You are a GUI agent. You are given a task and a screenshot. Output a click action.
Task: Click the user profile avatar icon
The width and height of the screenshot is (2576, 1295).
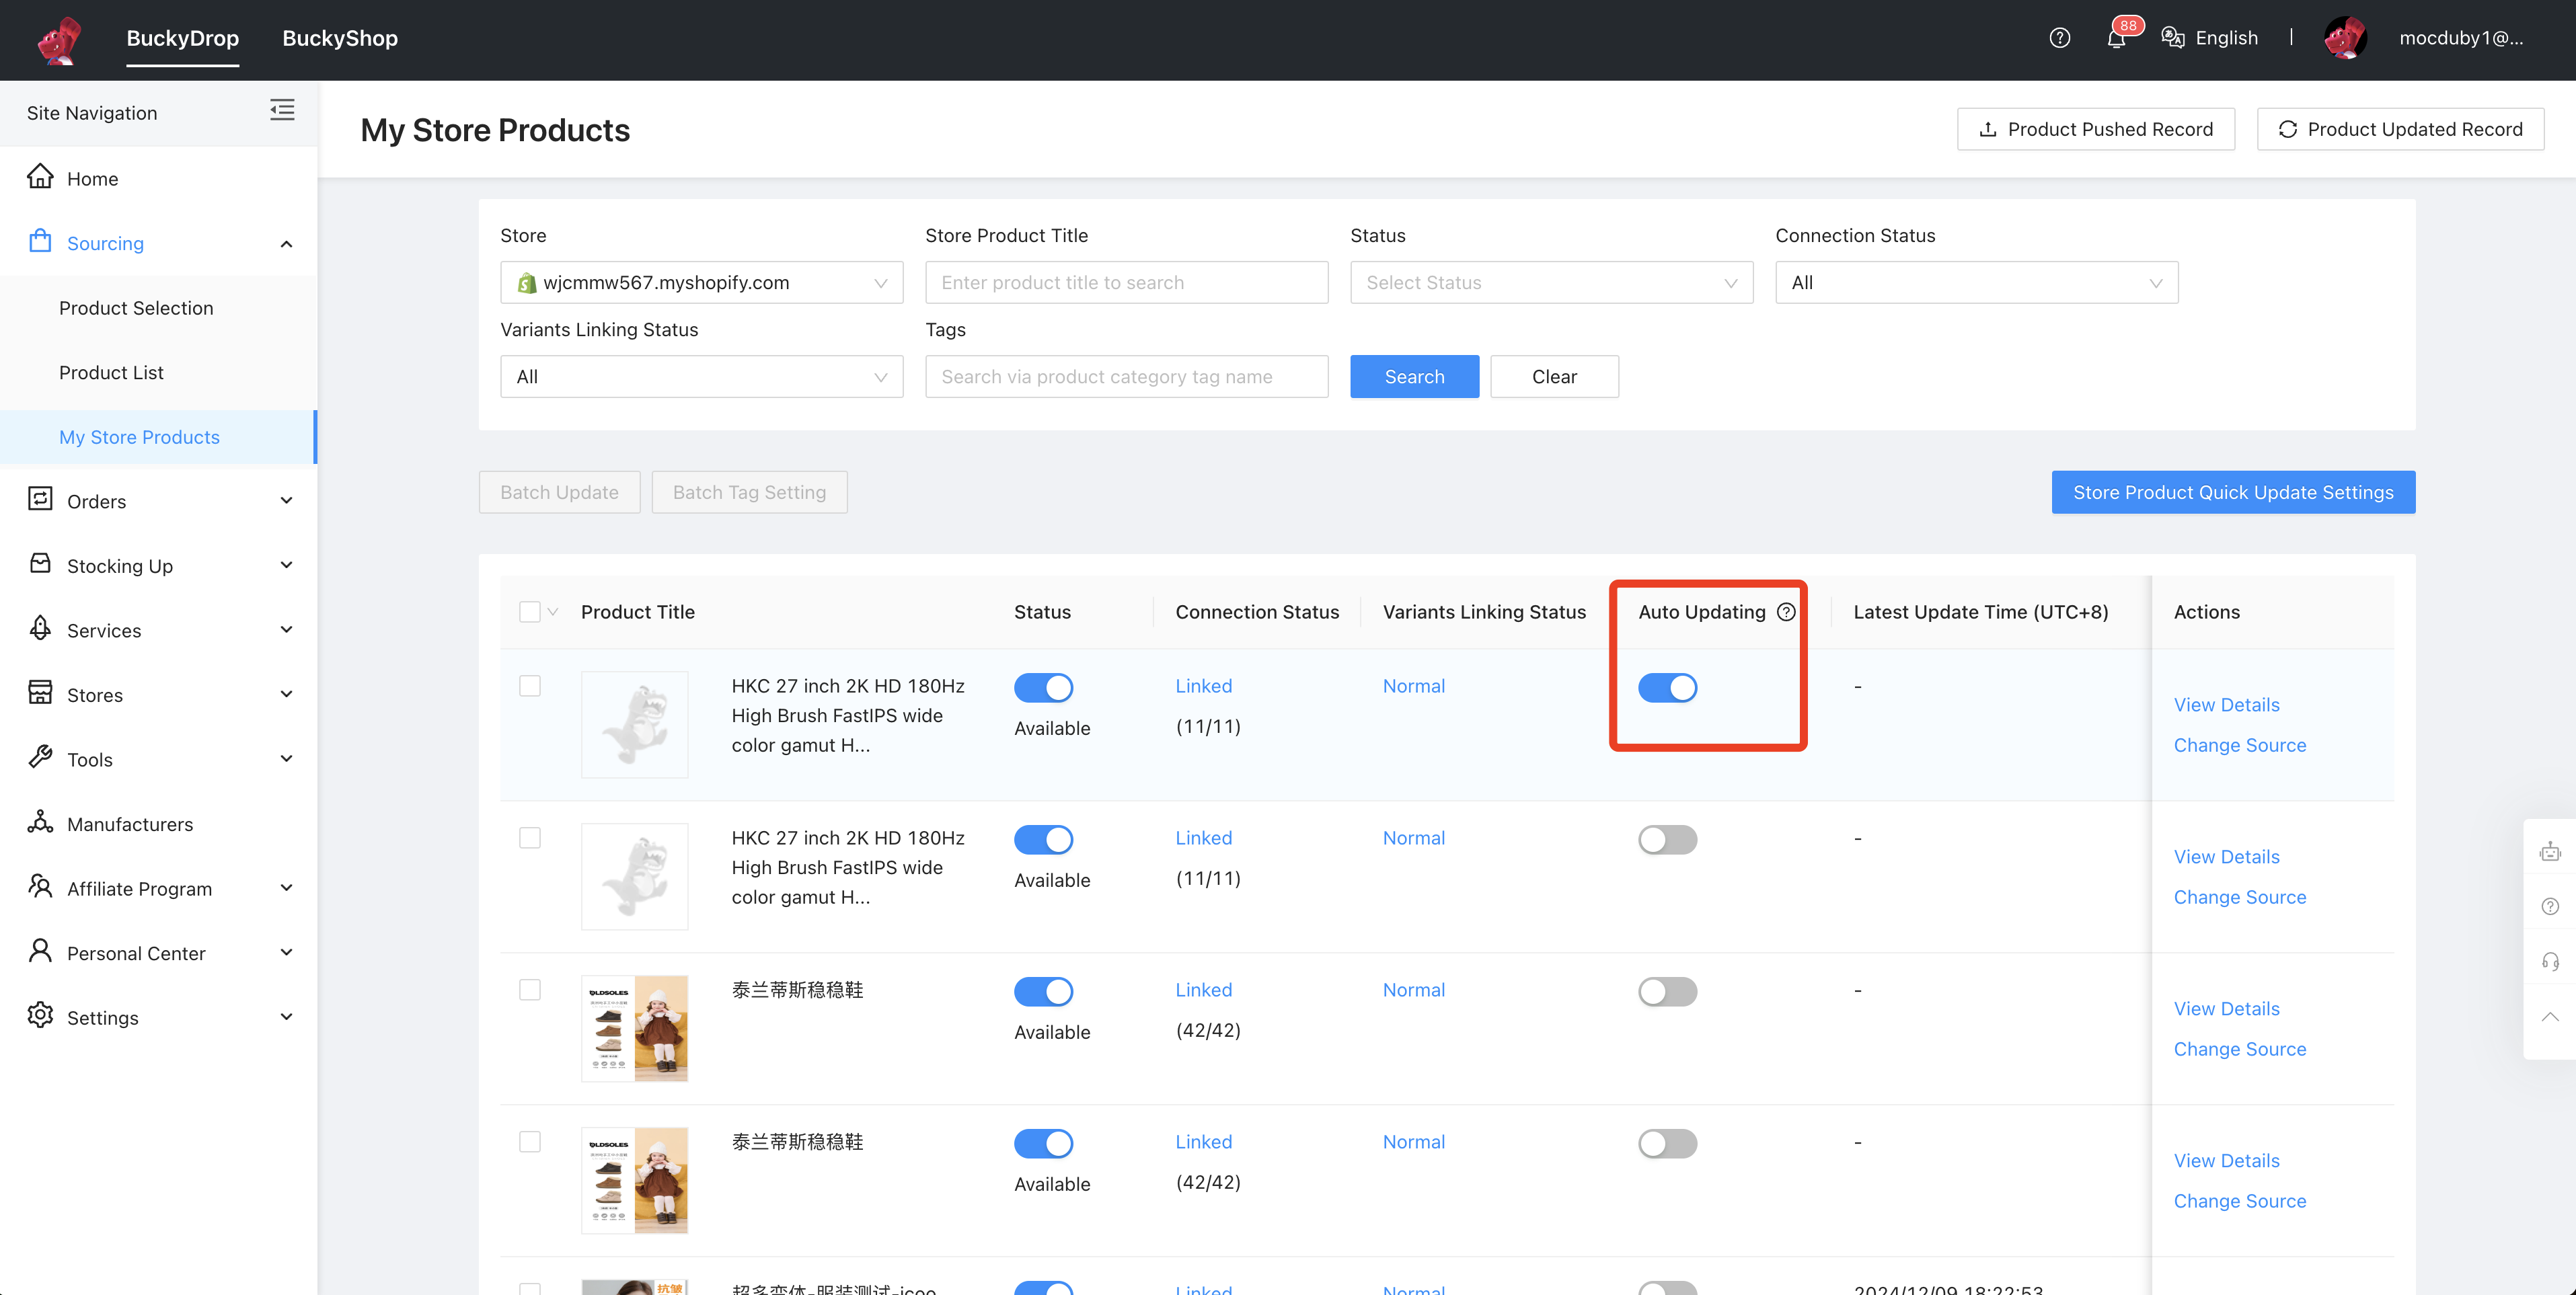2347,36
